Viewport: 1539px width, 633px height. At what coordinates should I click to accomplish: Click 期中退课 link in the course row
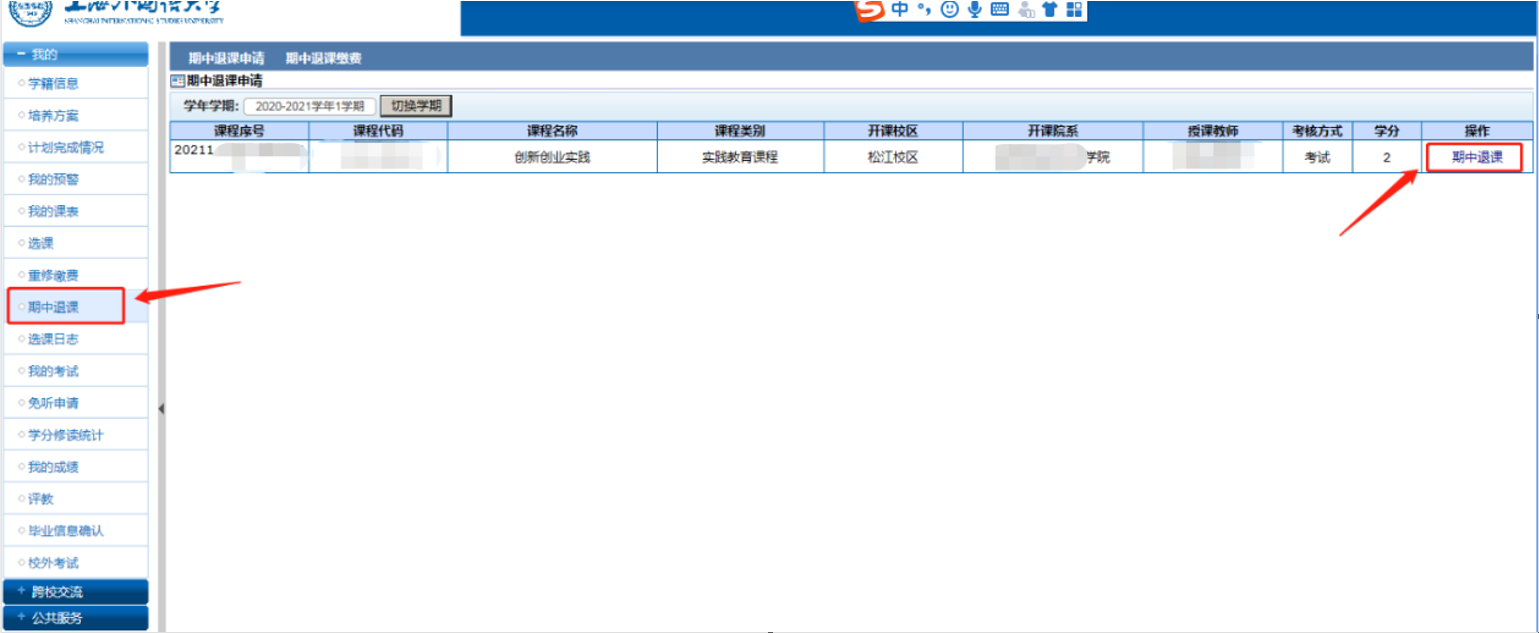click(1476, 157)
